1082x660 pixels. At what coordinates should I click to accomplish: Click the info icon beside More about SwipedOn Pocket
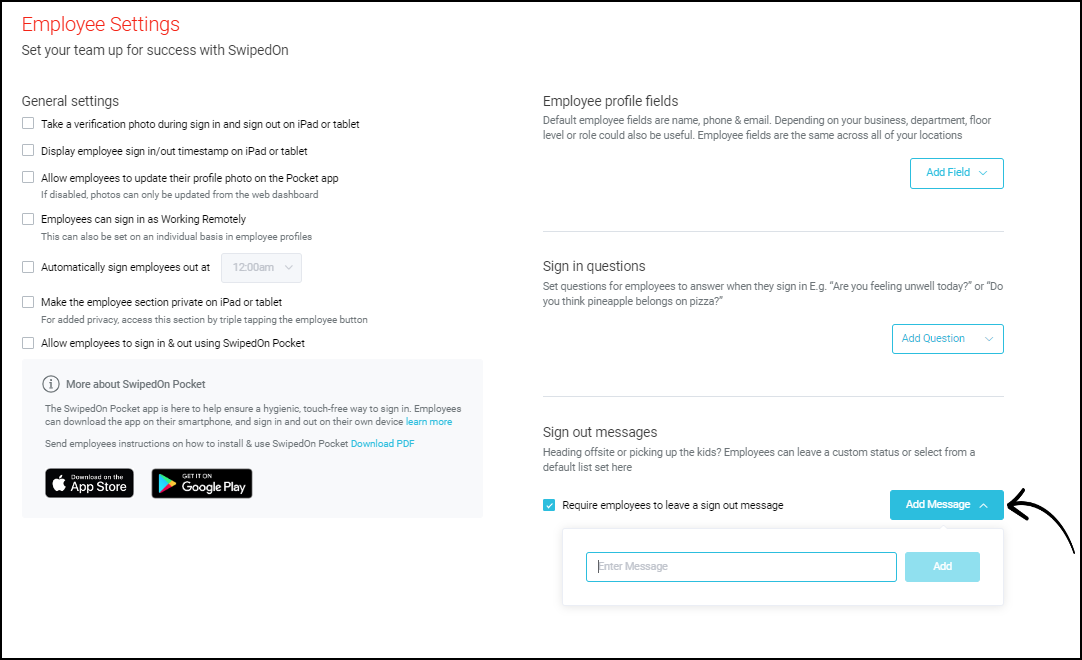(x=50, y=384)
